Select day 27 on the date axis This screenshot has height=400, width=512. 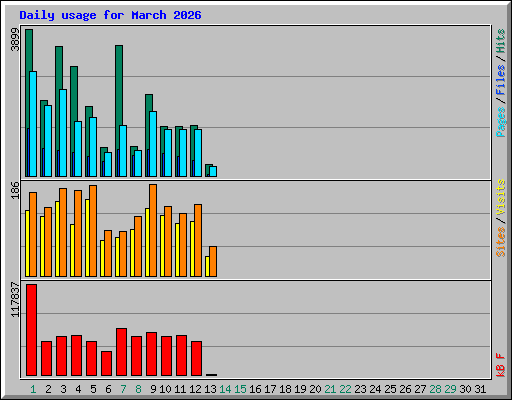pos(420,389)
